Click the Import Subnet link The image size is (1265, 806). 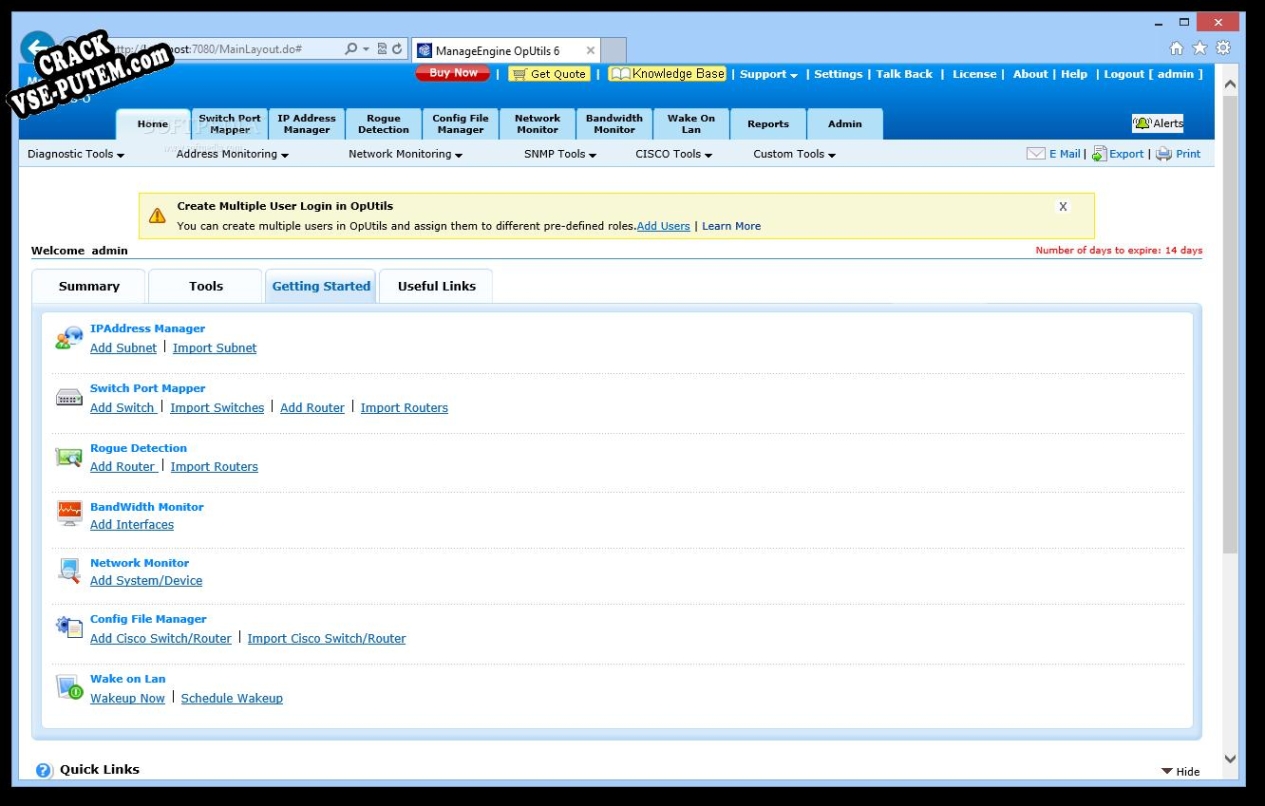point(215,348)
